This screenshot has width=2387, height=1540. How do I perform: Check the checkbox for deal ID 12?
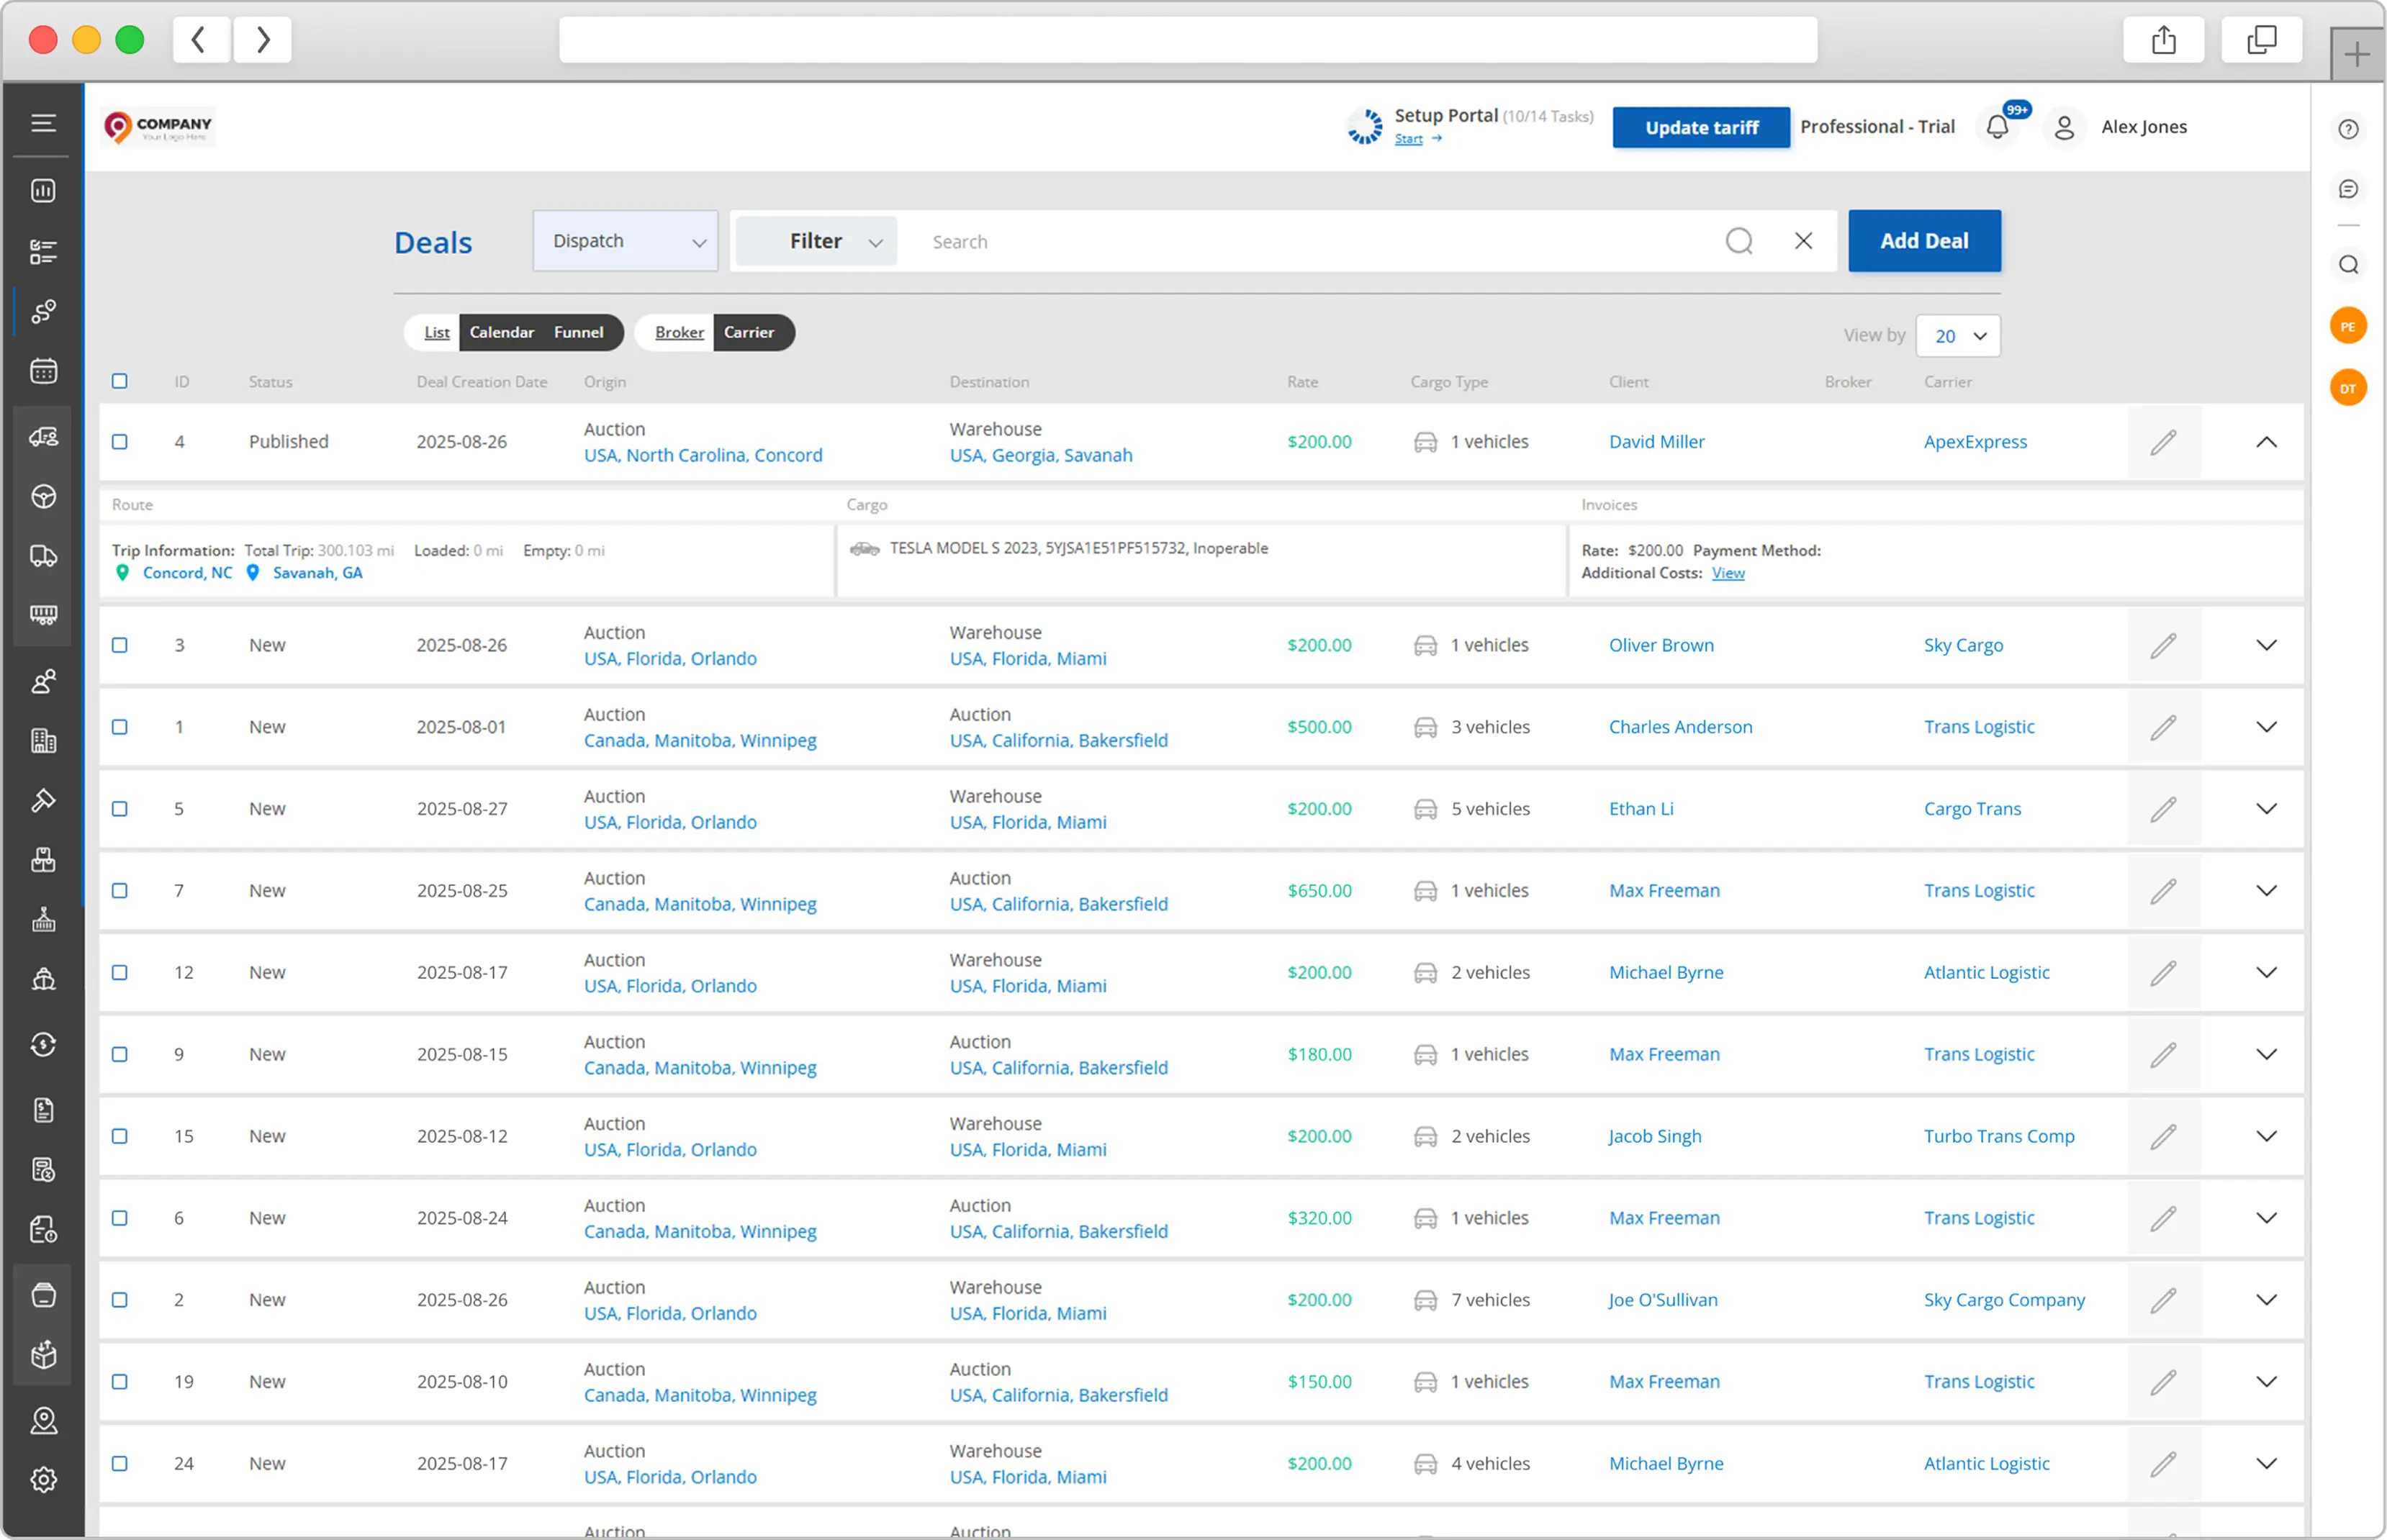tap(120, 973)
